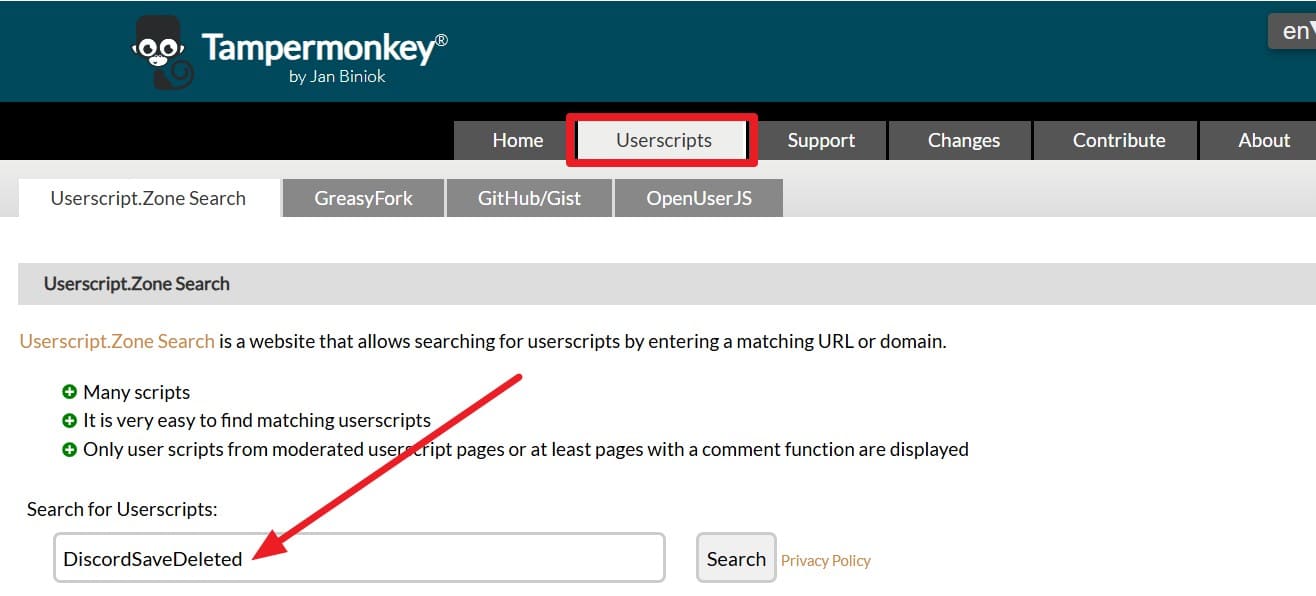Click the 'Search for Userscripts:' label
The height and width of the screenshot is (596, 1316).
122,509
